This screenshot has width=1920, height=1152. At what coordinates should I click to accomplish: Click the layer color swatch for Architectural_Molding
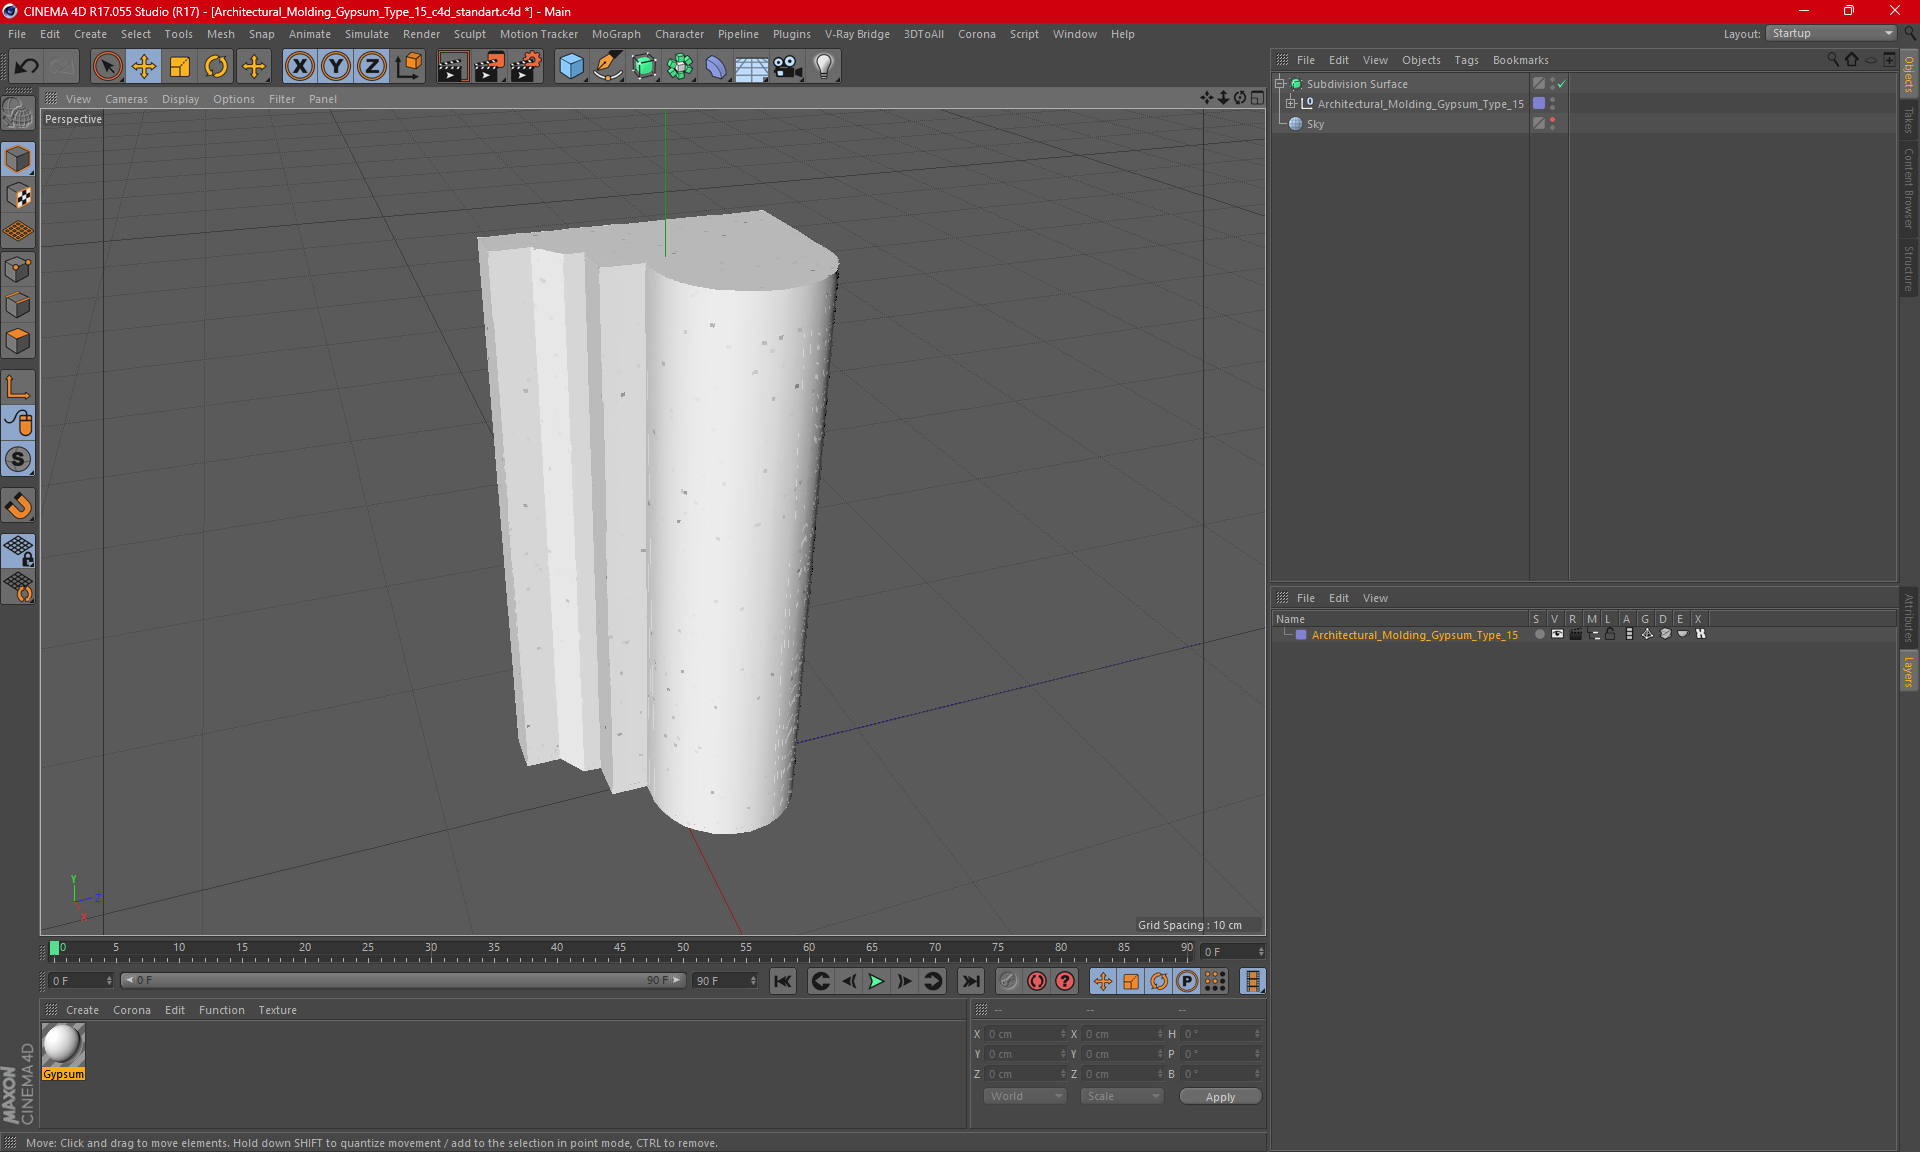1301,635
